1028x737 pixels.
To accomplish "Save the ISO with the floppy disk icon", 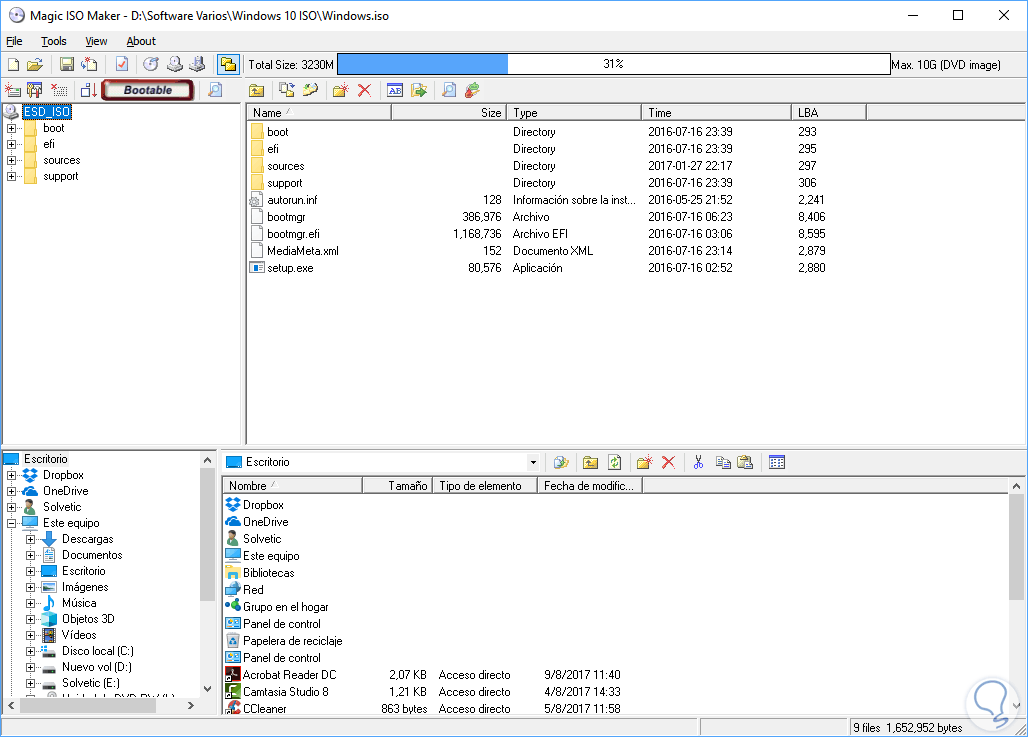I will click(x=67, y=64).
